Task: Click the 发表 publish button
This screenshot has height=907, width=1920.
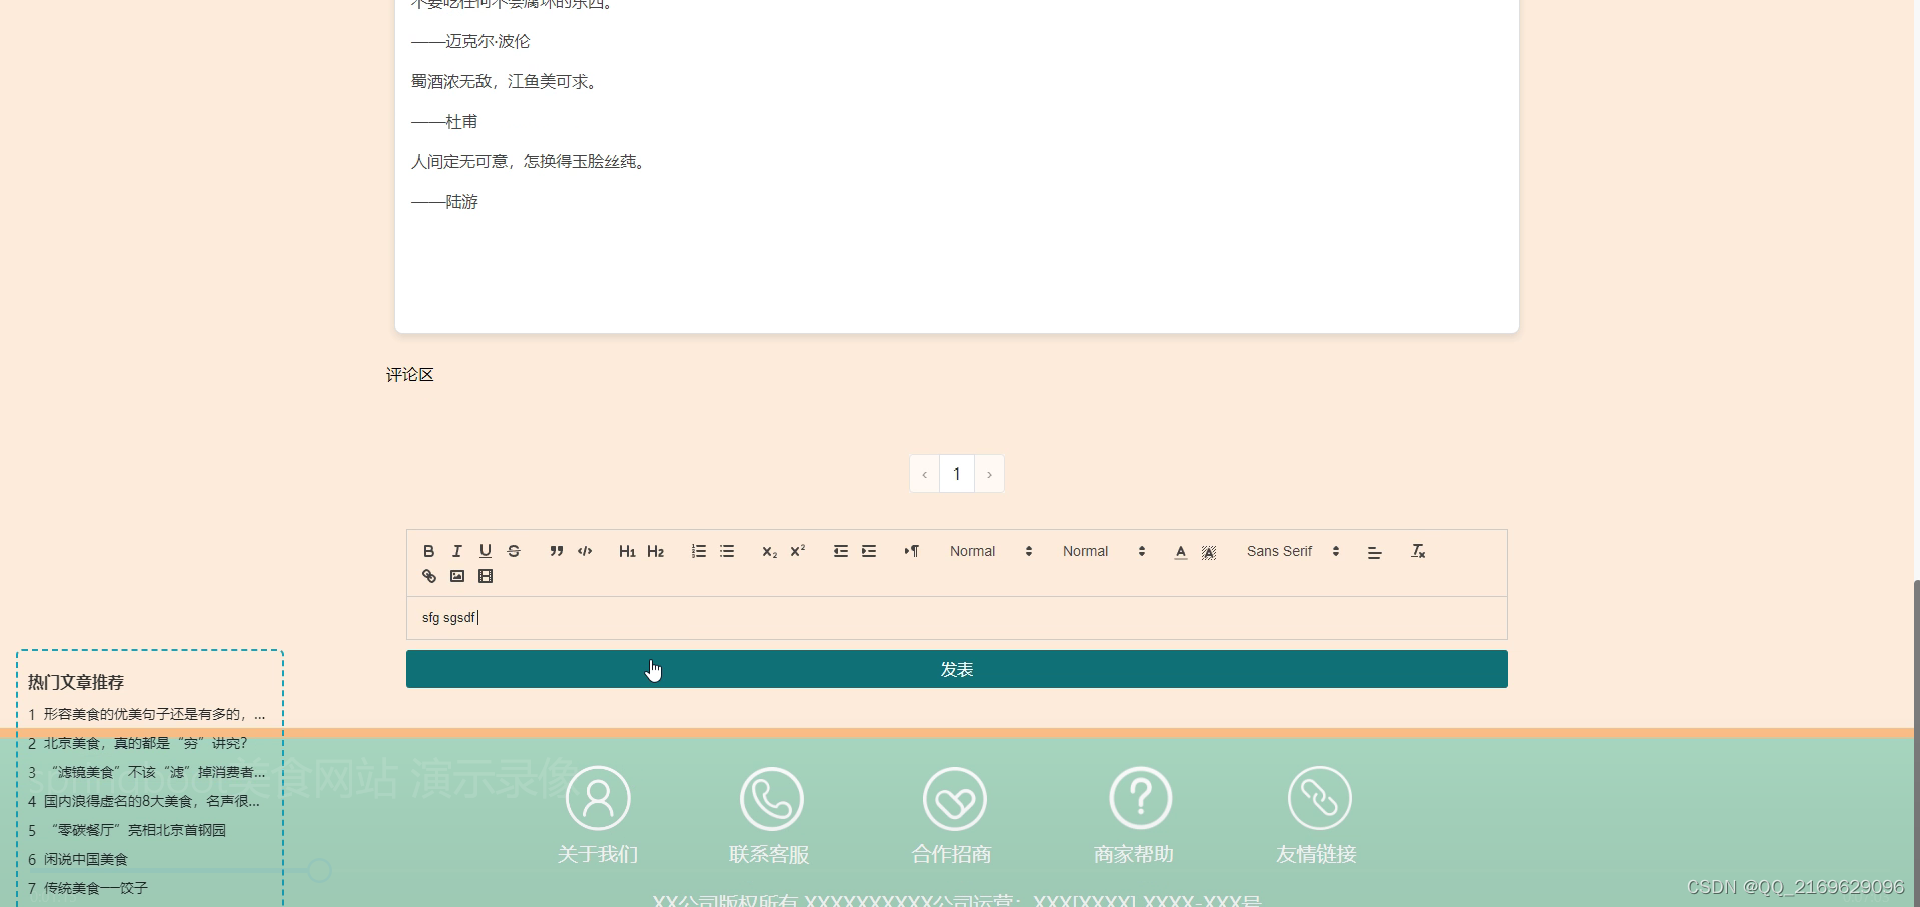Action: 957,669
